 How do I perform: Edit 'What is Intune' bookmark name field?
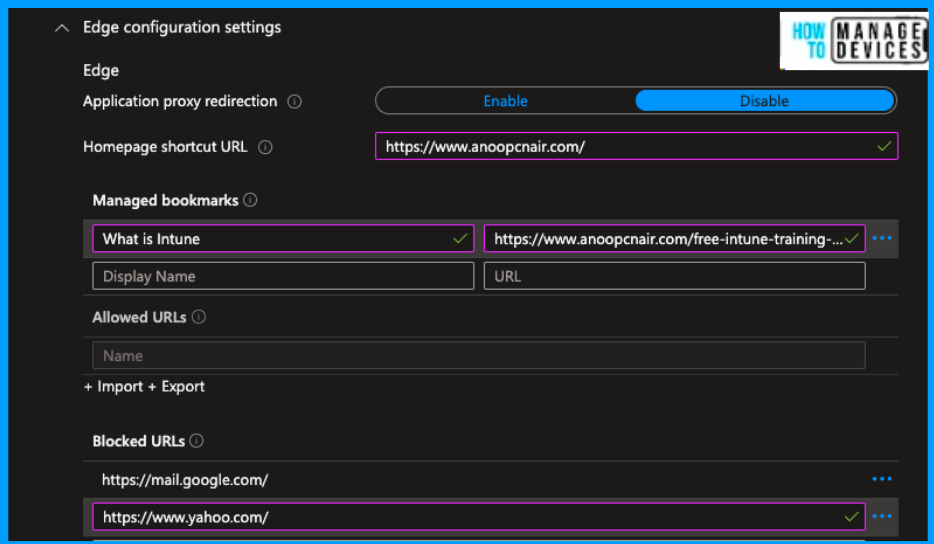(x=283, y=238)
